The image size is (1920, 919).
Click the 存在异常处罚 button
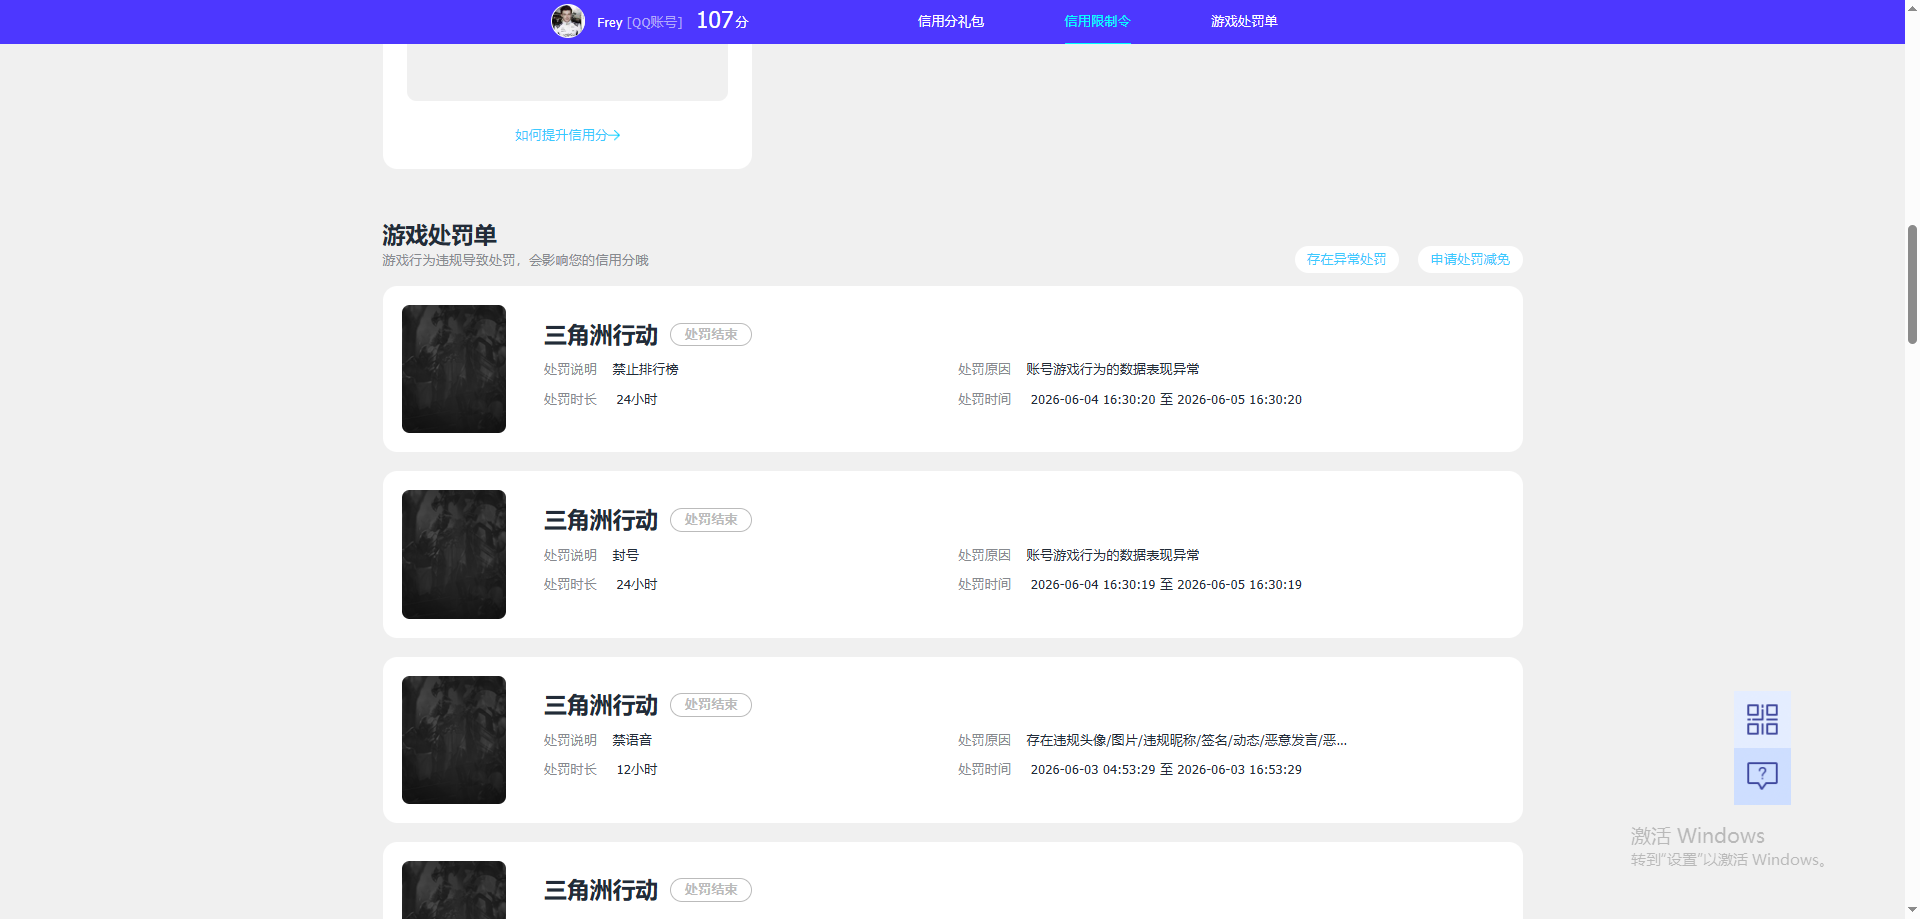click(x=1346, y=259)
